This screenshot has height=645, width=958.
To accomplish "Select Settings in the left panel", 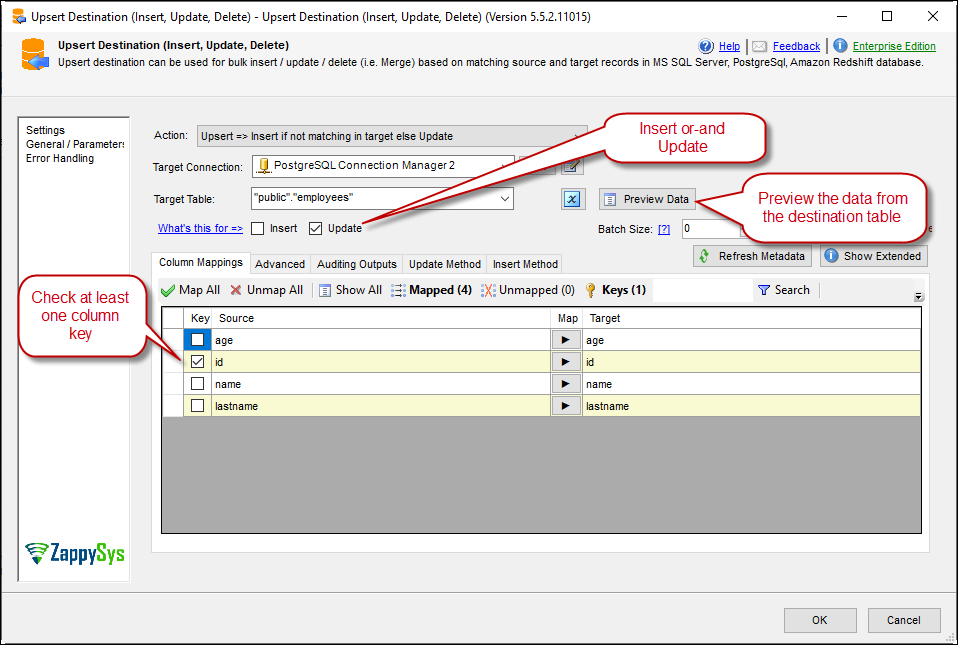I will pyautogui.click(x=45, y=130).
